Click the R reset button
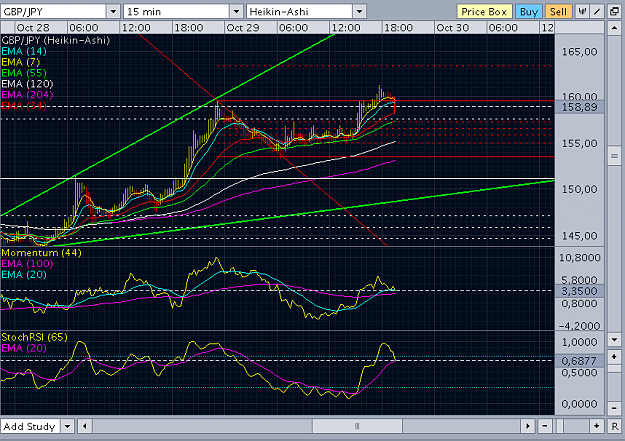The width and height of the screenshot is (625, 441). [x=615, y=426]
